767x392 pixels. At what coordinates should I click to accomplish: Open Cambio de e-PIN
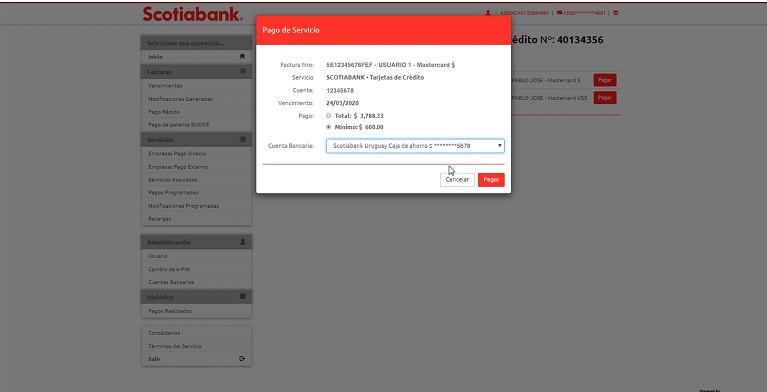tap(196, 269)
